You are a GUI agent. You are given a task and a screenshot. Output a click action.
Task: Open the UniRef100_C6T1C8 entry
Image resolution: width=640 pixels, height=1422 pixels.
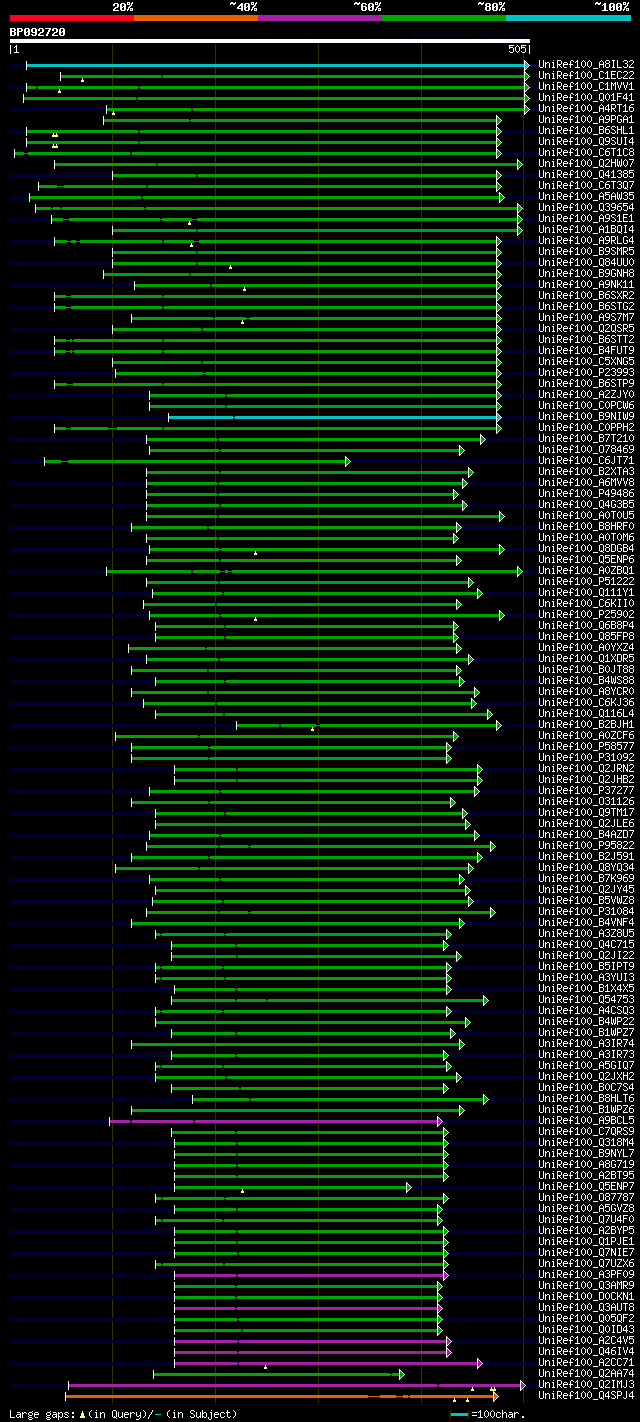586,153
